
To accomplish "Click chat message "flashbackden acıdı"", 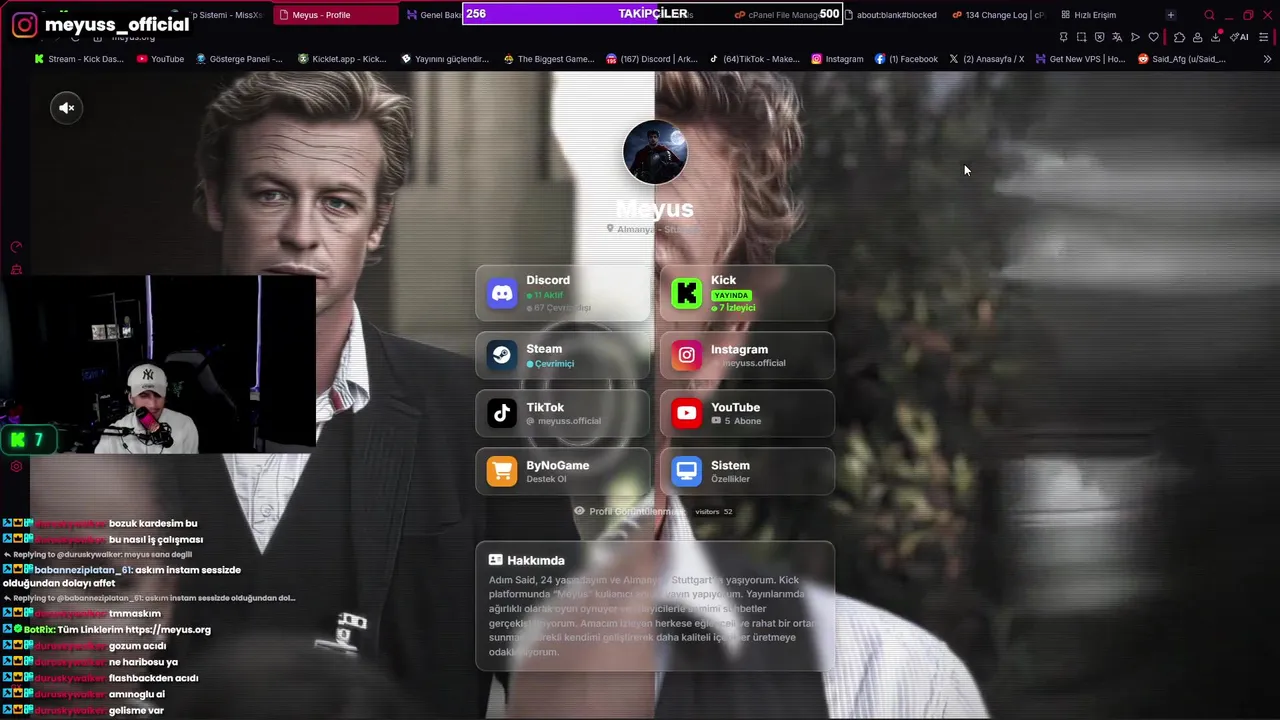I will pyautogui.click(x=153, y=678).
